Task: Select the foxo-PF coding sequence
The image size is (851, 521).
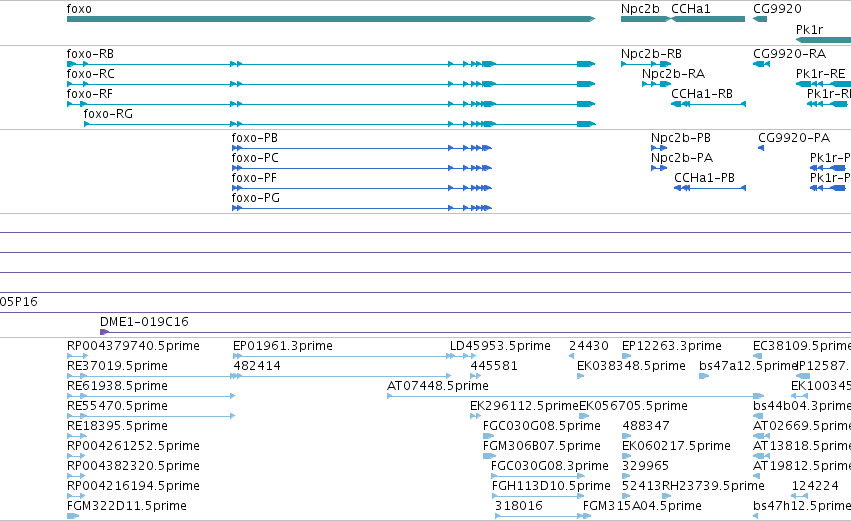Action: click(x=254, y=178)
